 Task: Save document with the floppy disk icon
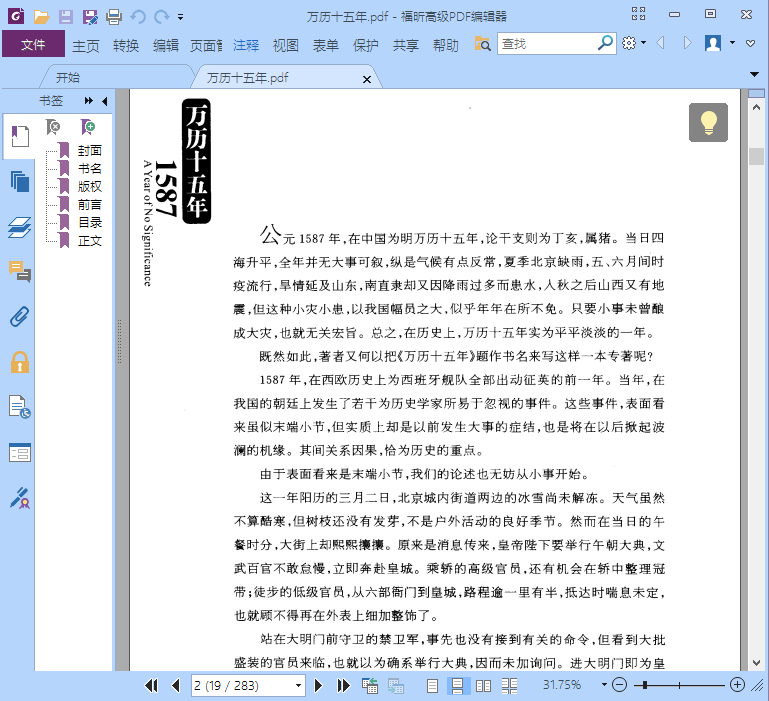coord(66,17)
